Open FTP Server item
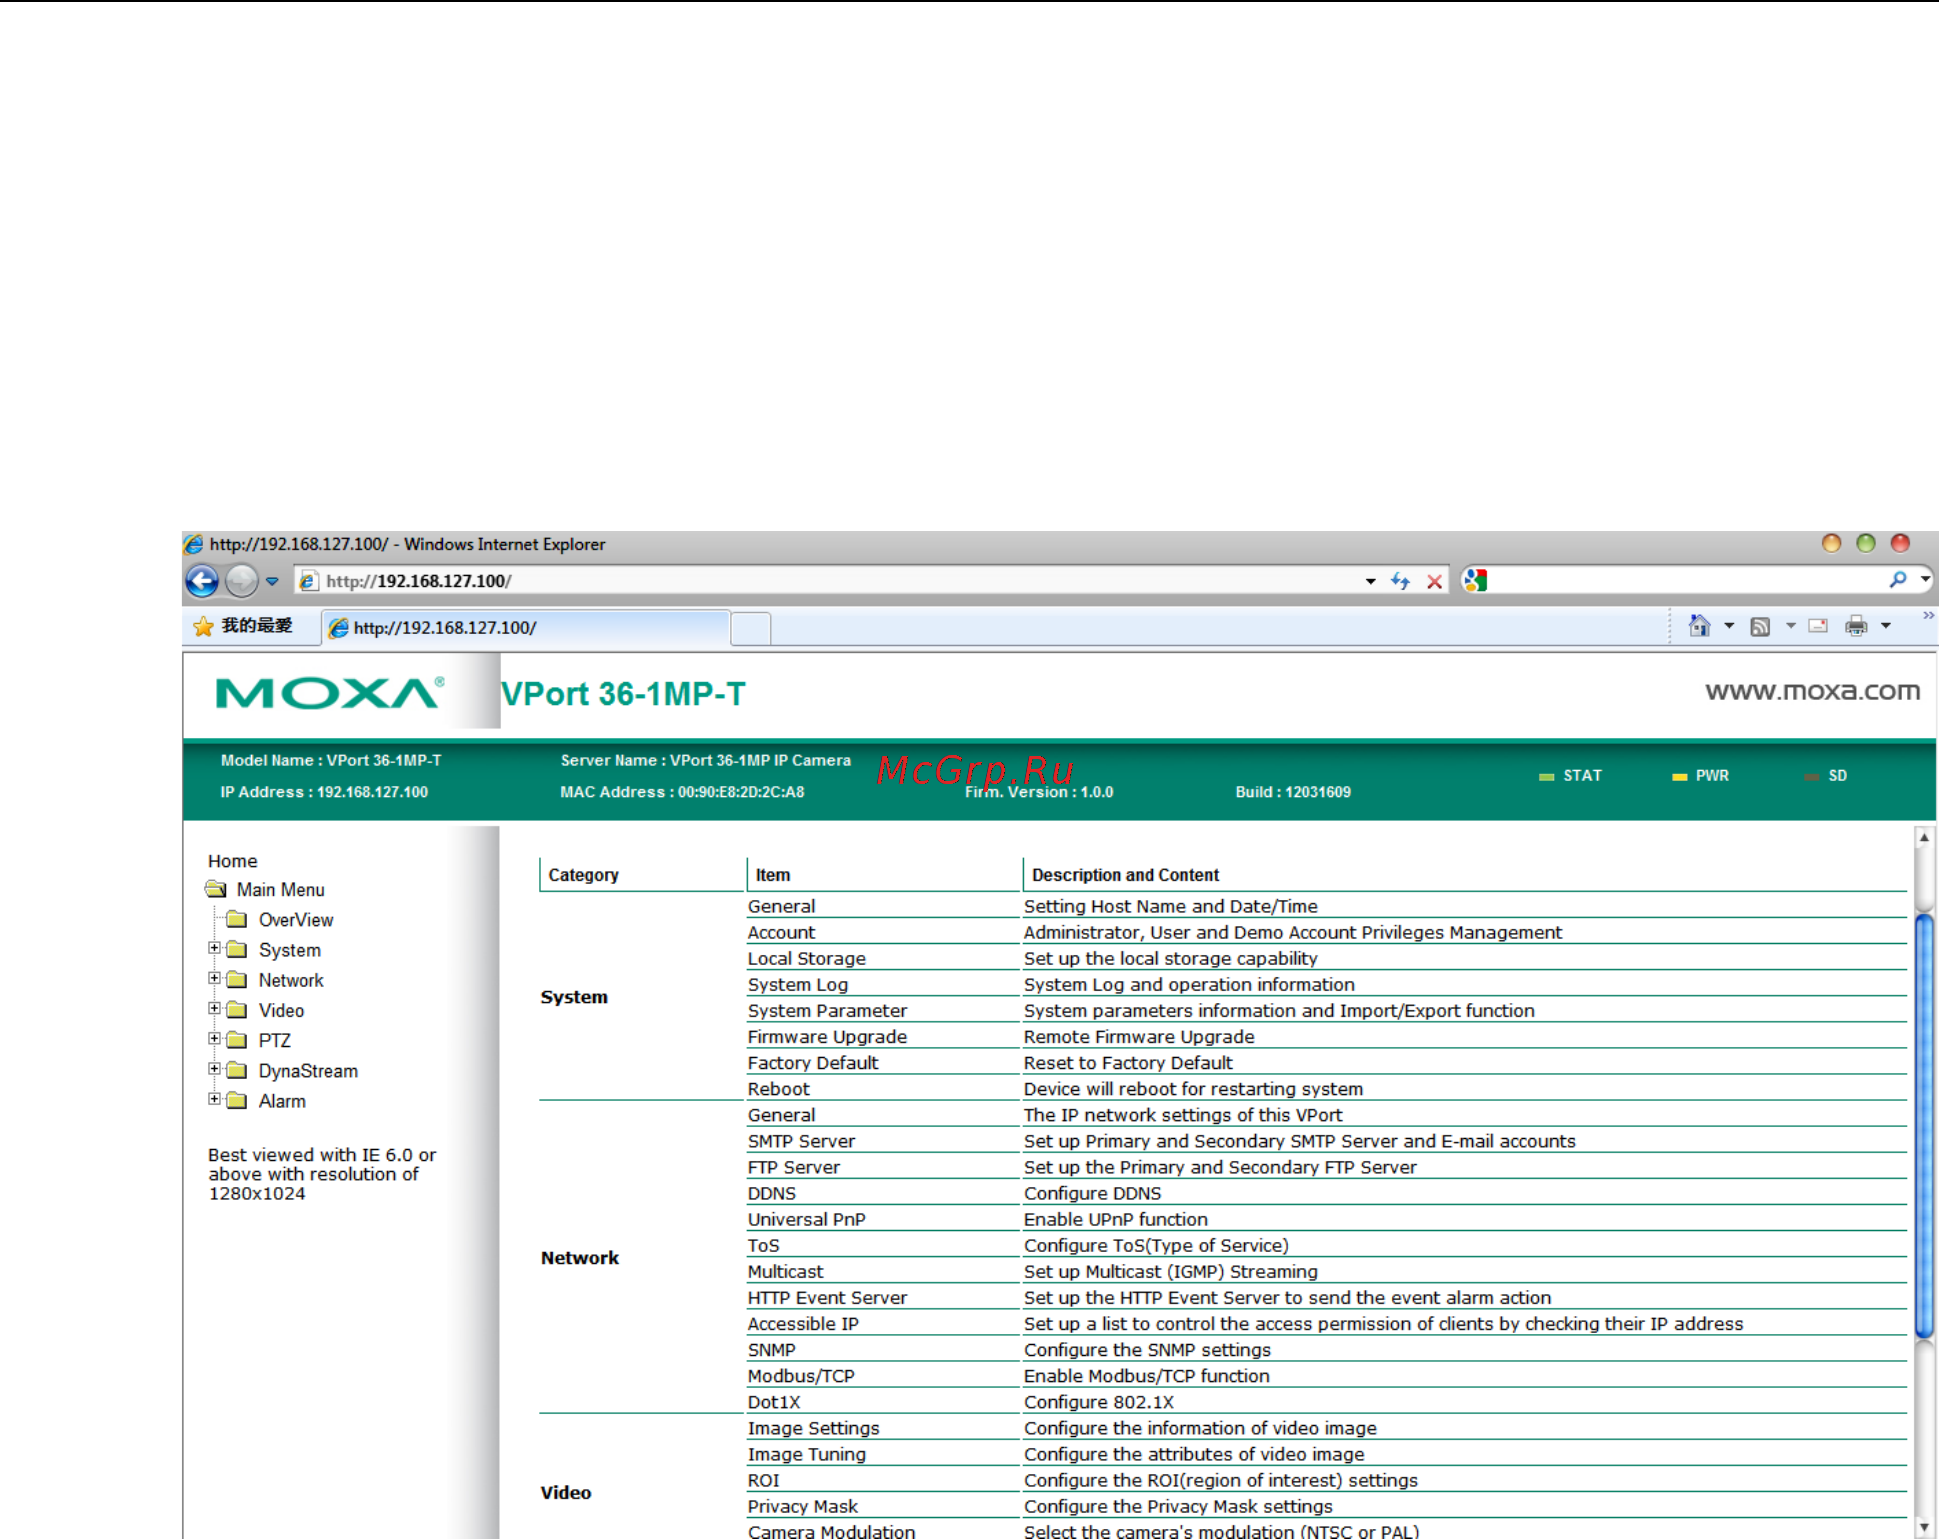Image resolution: width=1939 pixels, height=1539 pixels. (x=794, y=1167)
